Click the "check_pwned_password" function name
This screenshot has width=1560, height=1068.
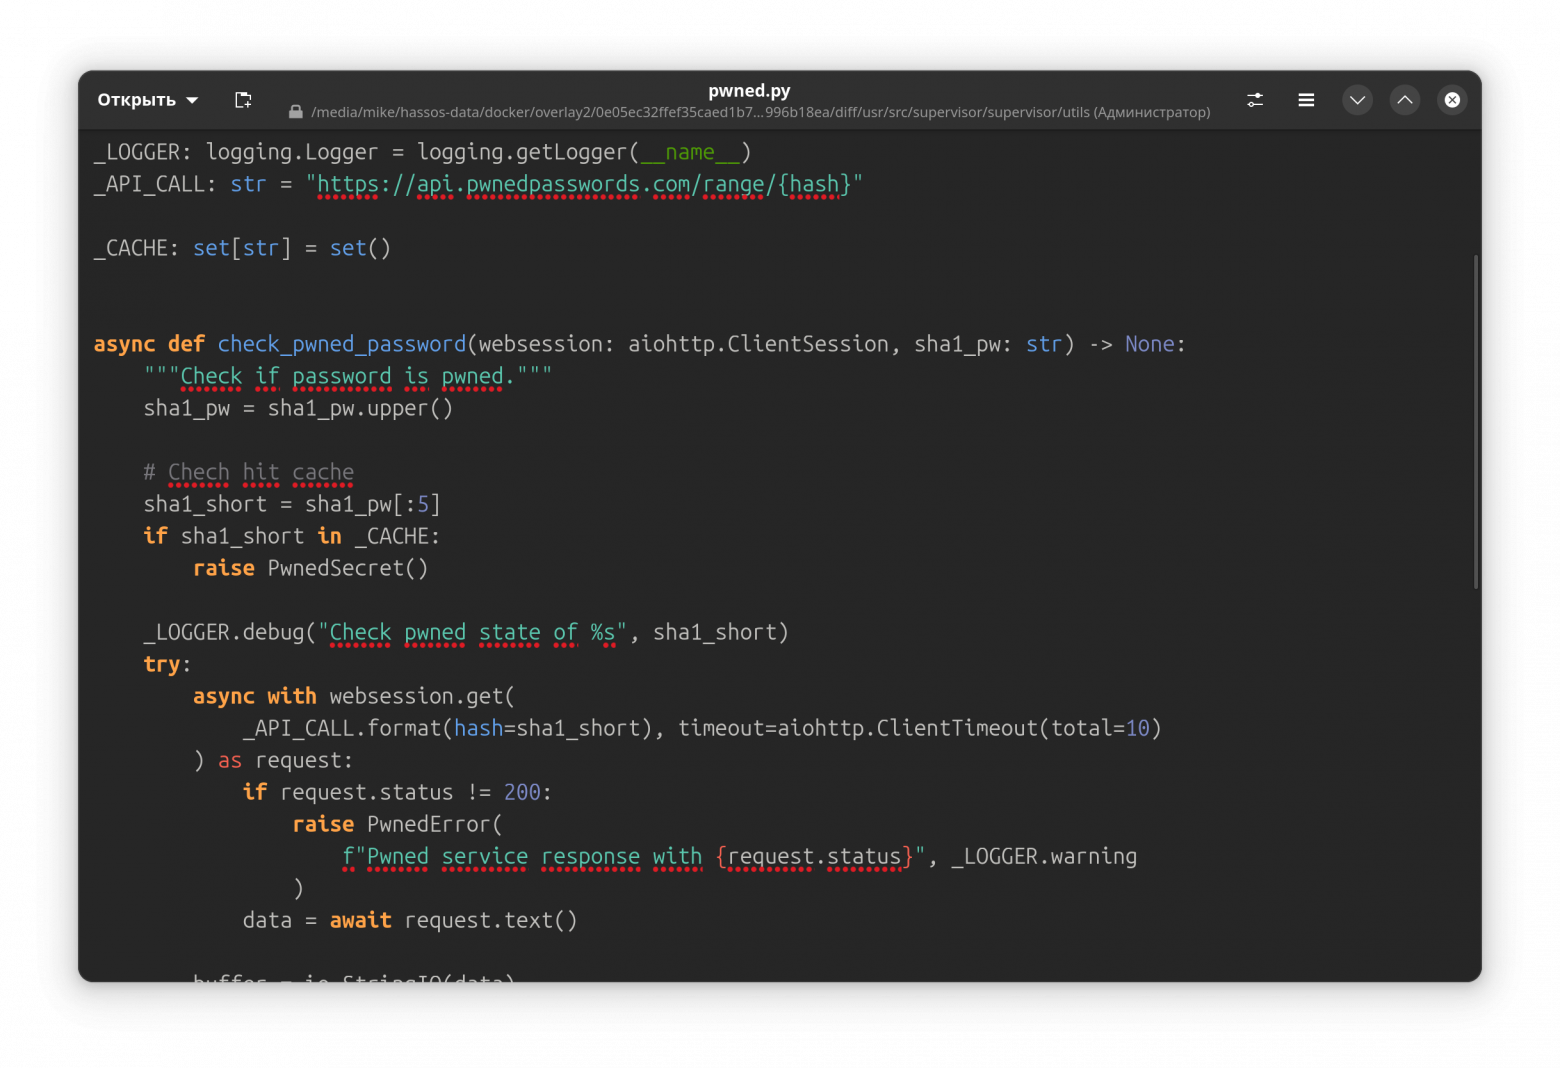coord(342,344)
